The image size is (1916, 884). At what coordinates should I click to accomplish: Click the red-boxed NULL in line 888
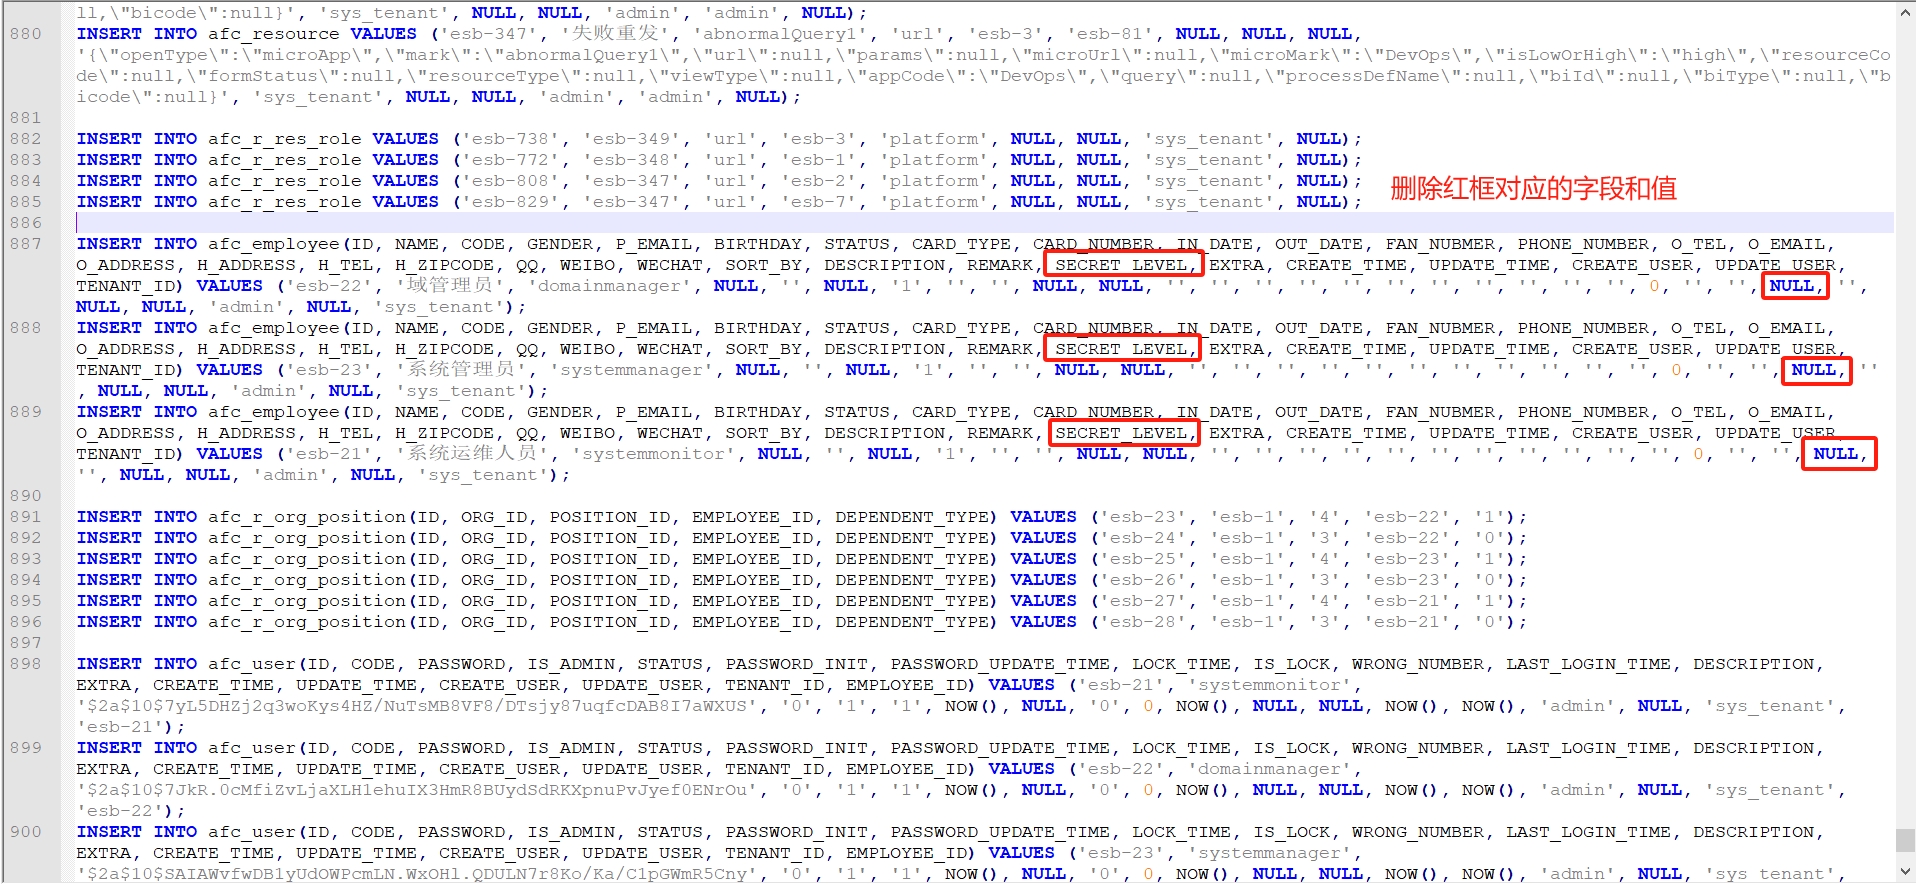(x=1814, y=370)
